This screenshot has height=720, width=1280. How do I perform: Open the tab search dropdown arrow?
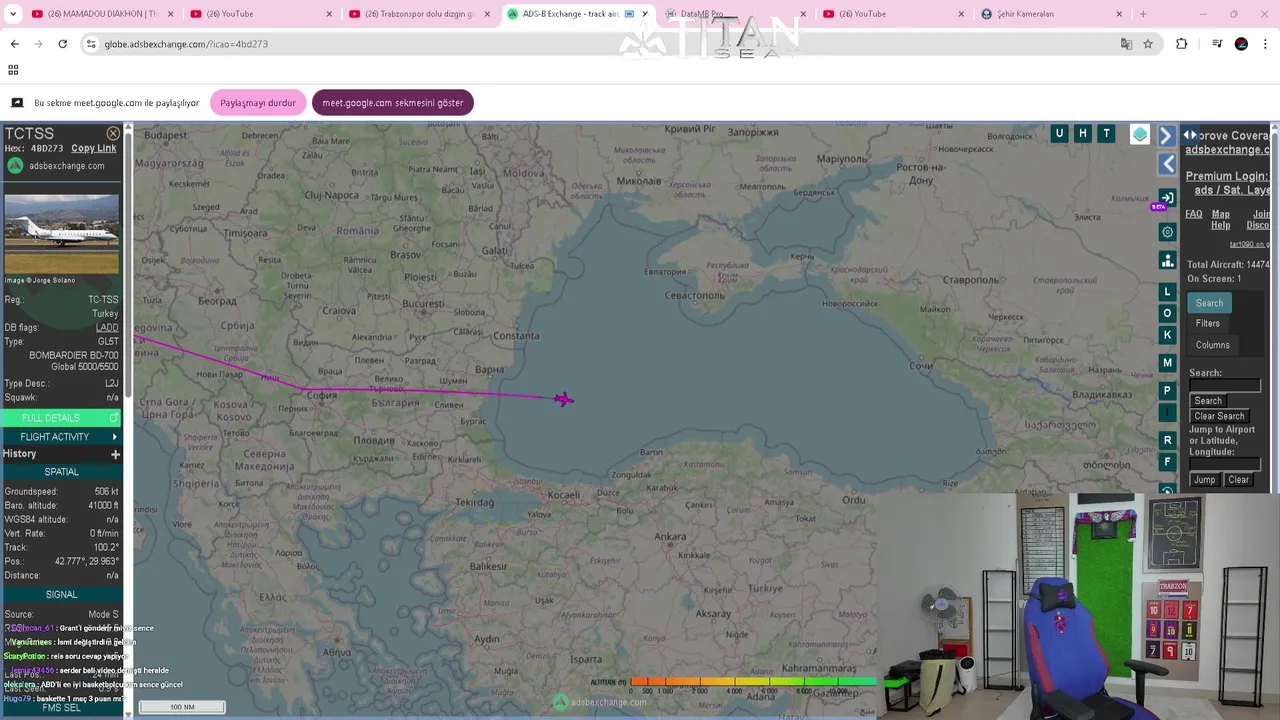click(x=11, y=14)
